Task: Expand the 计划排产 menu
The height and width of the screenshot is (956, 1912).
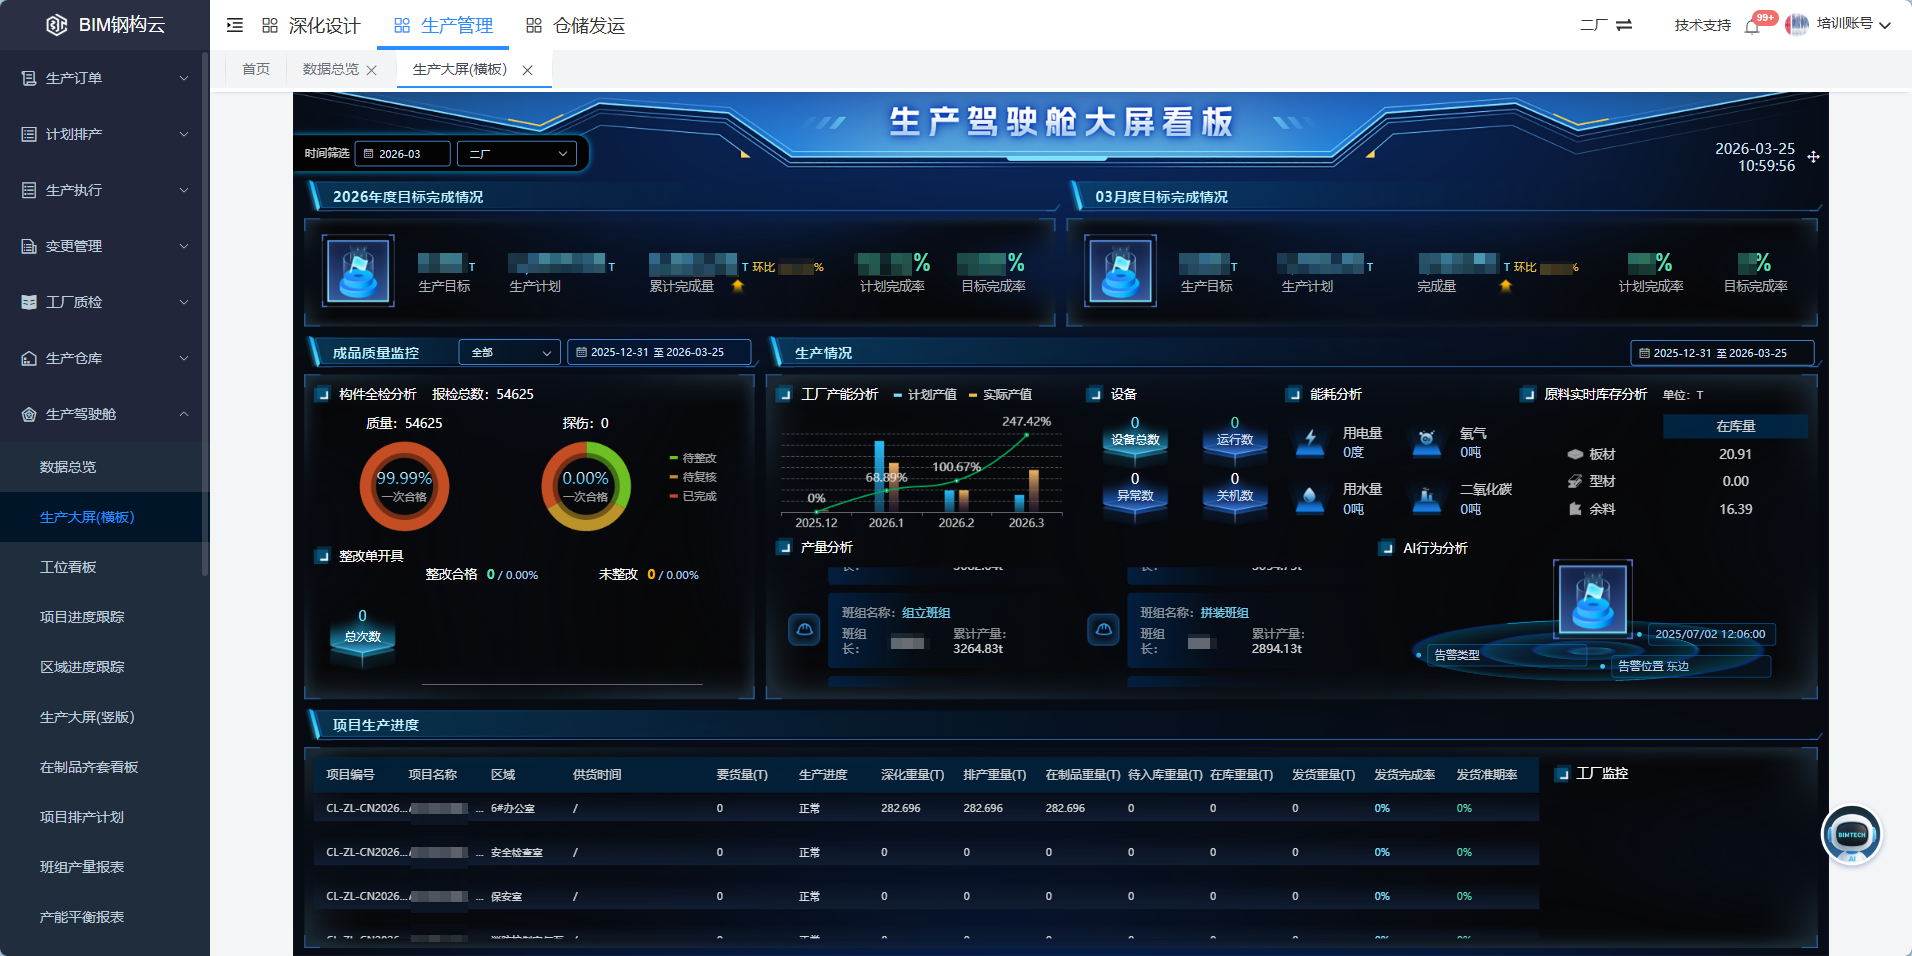Action: click(184, 134)
